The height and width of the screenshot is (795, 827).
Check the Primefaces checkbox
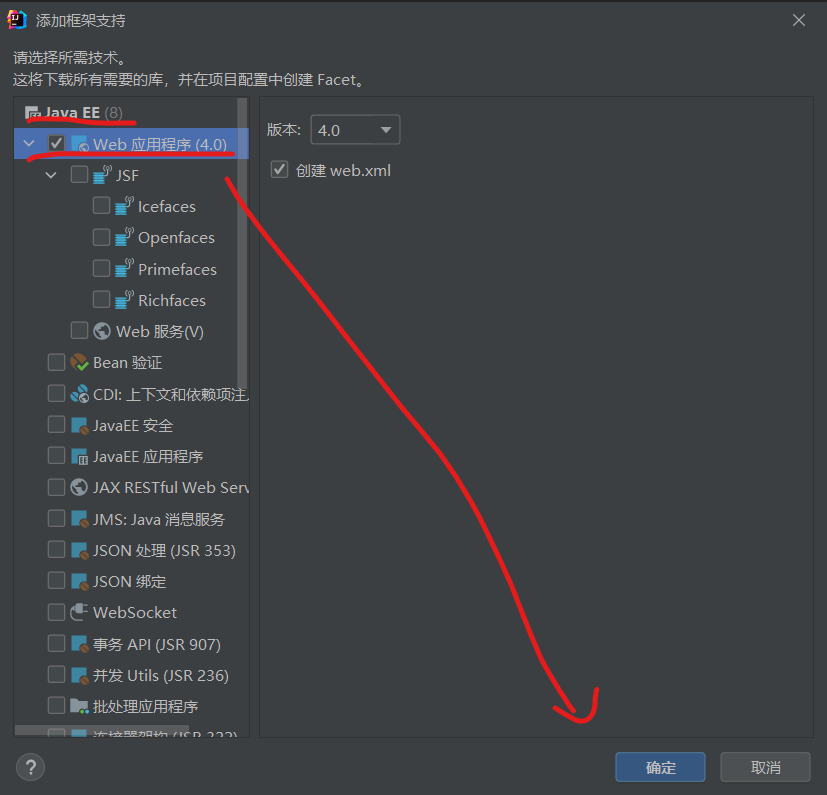point(101,269)
